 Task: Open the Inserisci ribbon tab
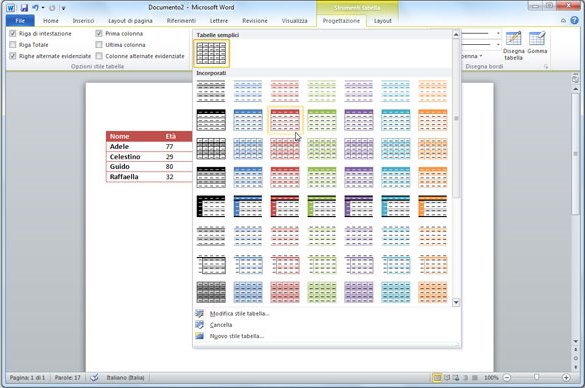point(83,21)
